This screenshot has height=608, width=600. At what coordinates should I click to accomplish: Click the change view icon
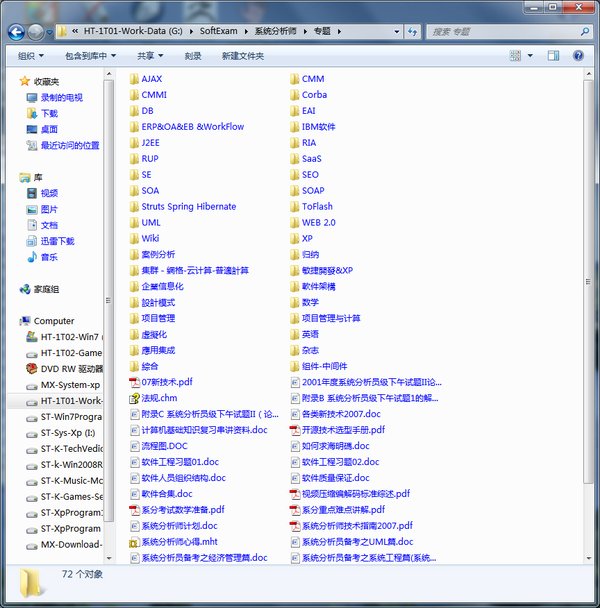(x=515, y=56)
